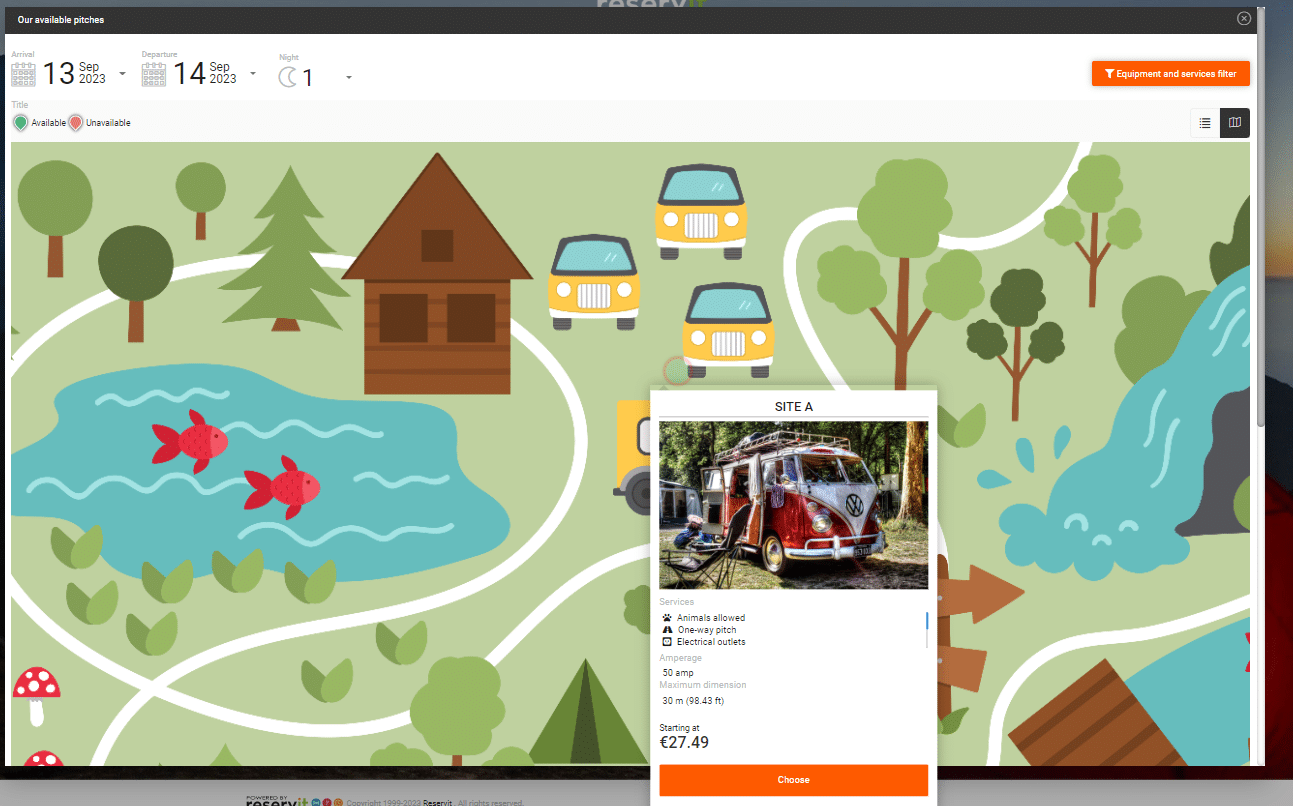
Task: Switch to list view icon
Action: [1205, 123]
